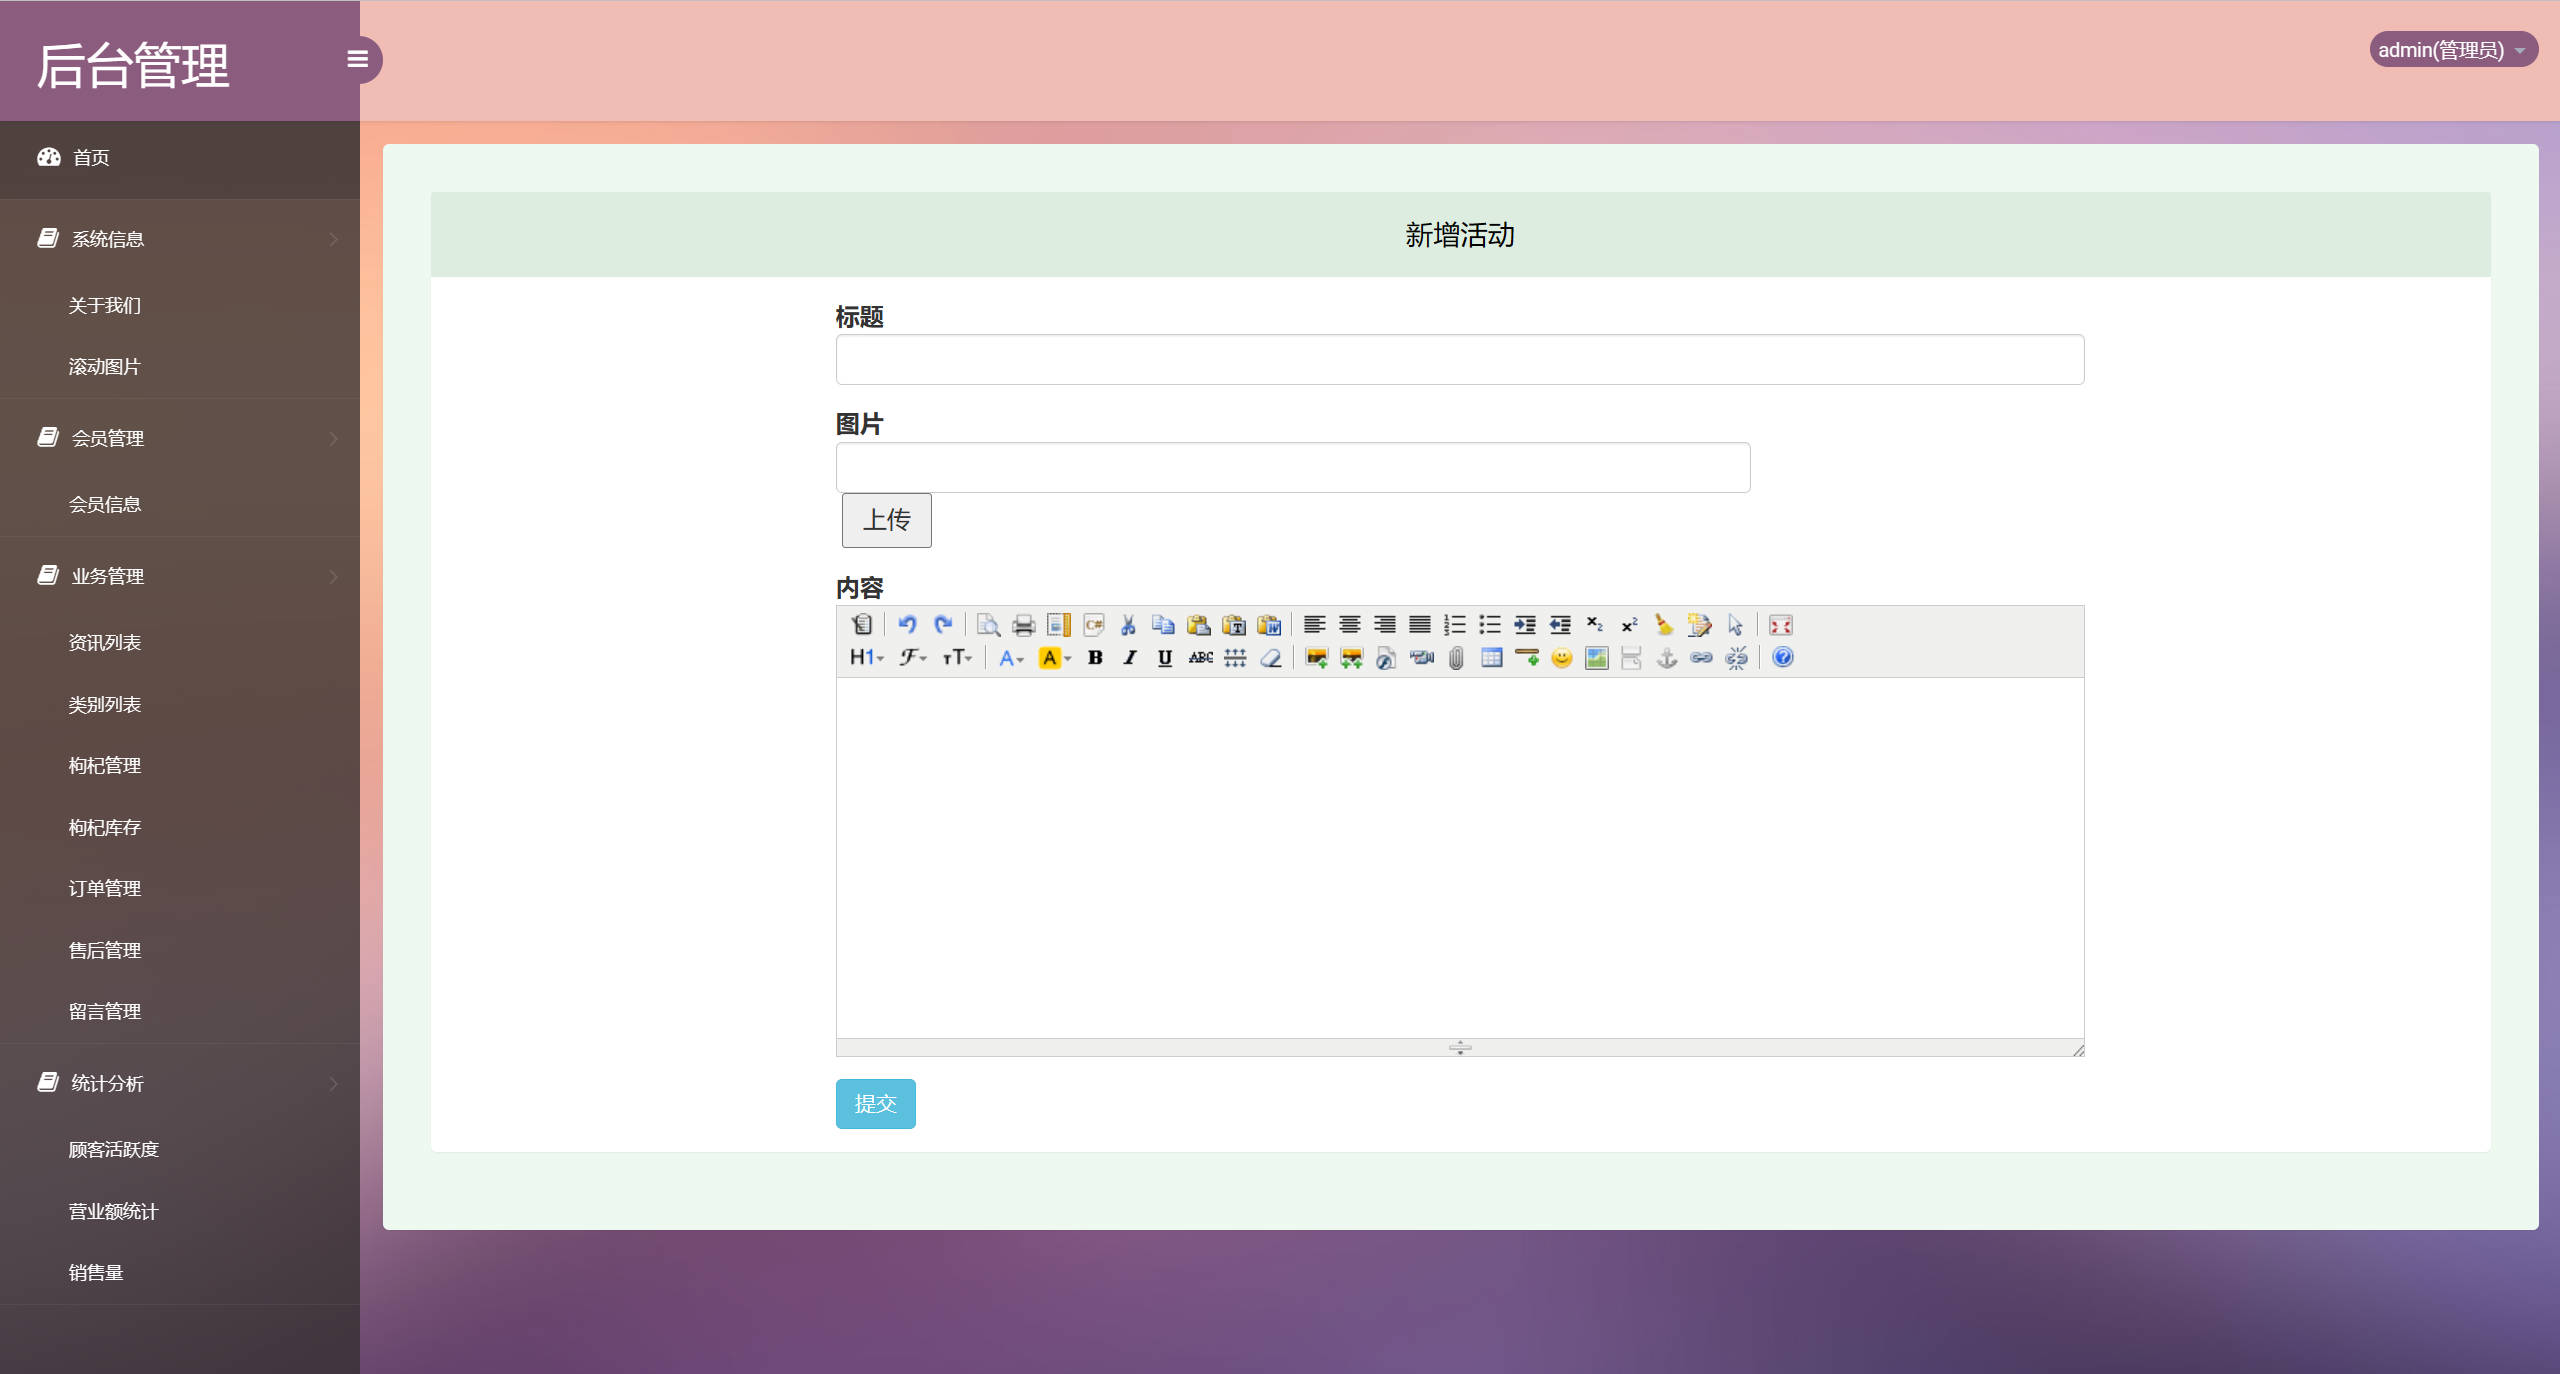Insert an emoticon via the smiley icon
Image resolution: width=2560 pixels, height=1374 pixels.
[1561, 657]
